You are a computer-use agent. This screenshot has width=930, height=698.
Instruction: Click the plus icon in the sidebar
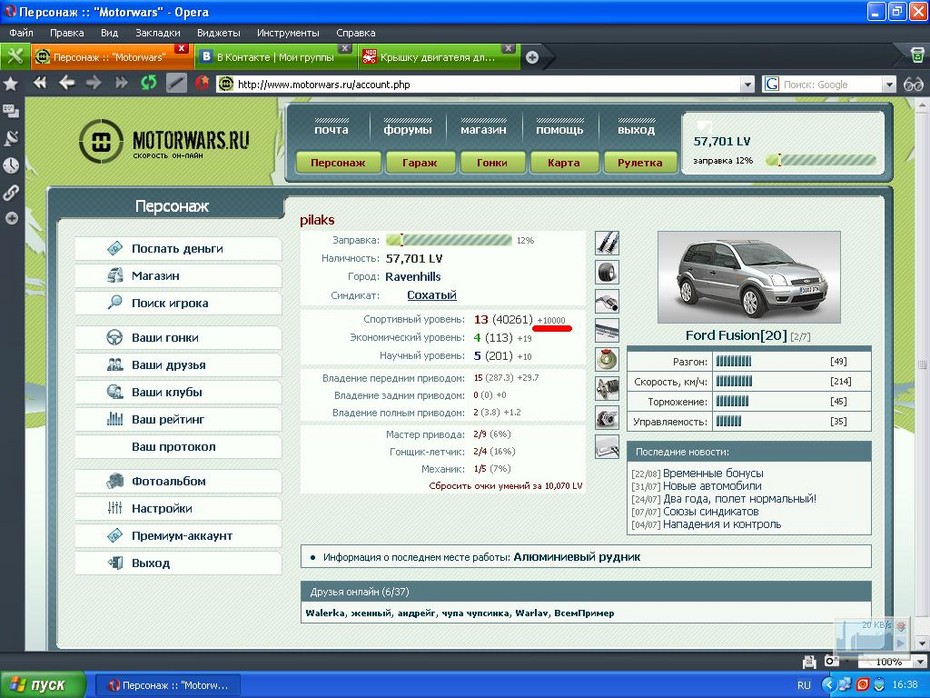pyautogui.click(x=11, y=218)
